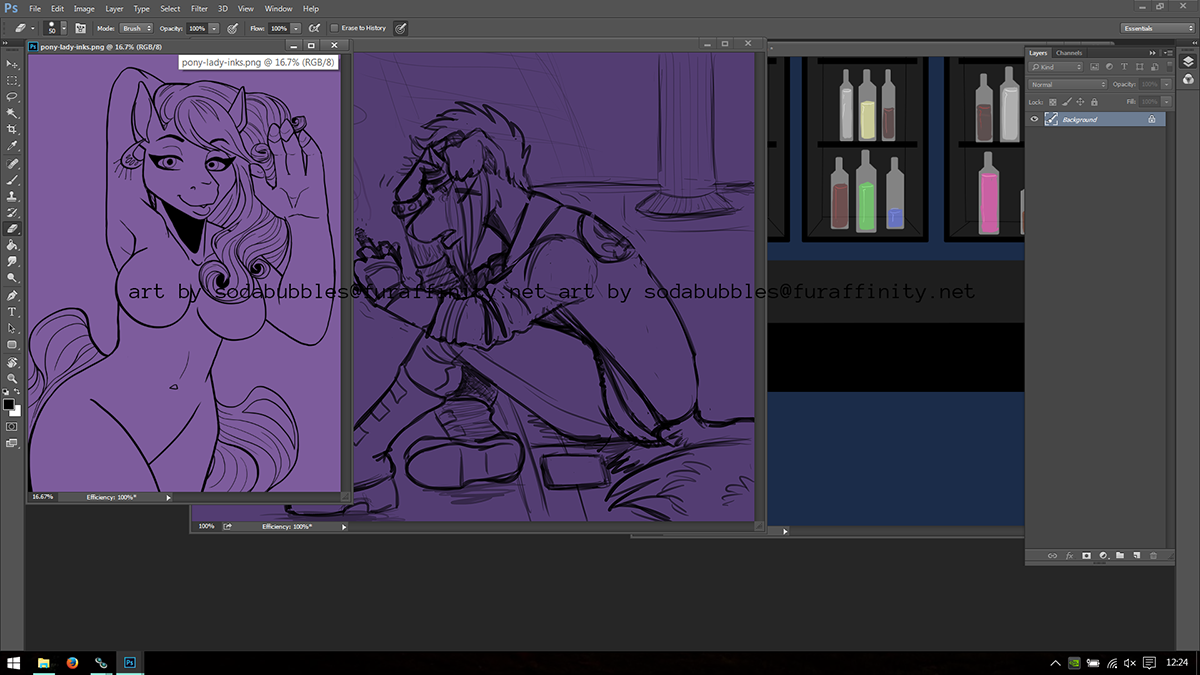The image size is (1200, 675).
Task: Pick the Eyedropper tool
Action: click(12, 146)
